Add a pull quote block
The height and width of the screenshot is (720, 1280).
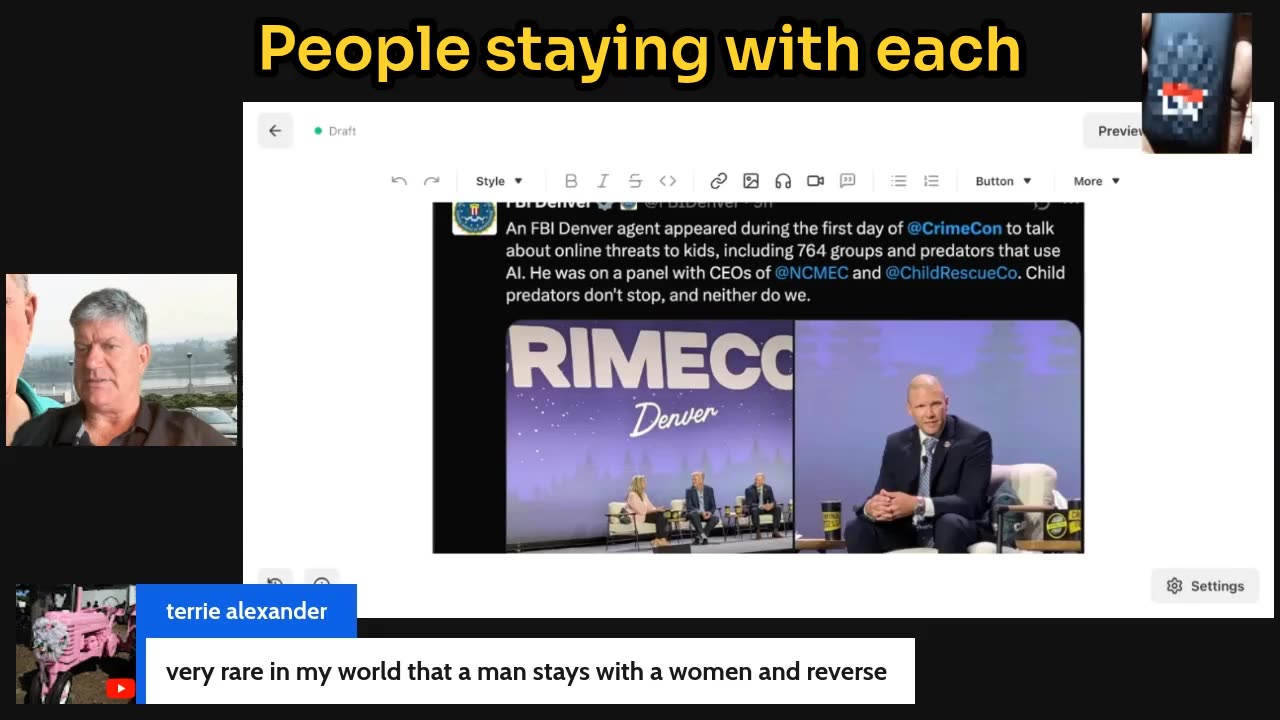tap(848, 181)
